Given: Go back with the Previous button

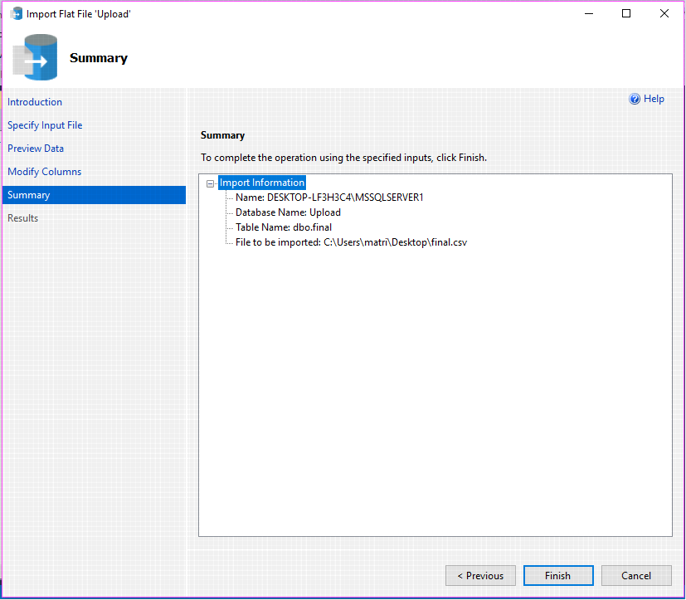Looking at the screenshot, I should tap(480, 575).
